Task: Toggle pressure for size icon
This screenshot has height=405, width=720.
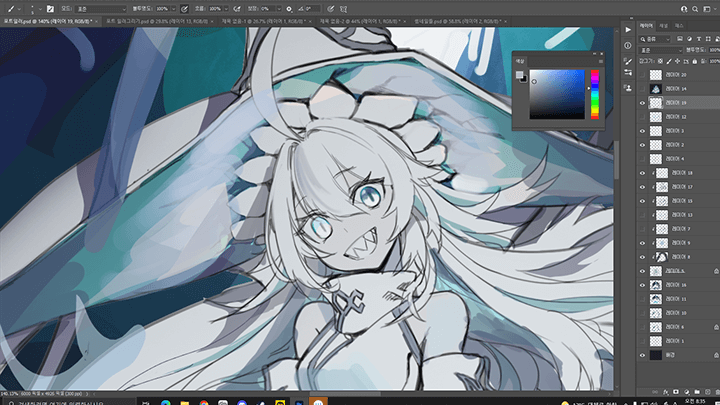Action: coord(331,9)
